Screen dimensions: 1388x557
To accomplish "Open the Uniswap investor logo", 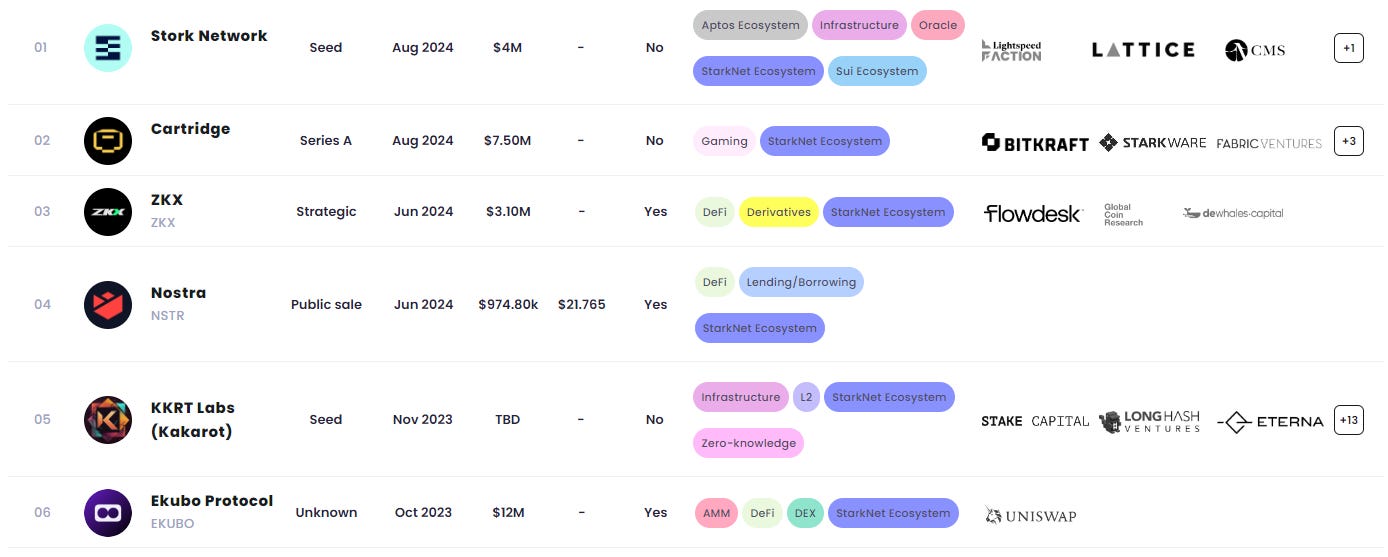I will (1030, 516).
